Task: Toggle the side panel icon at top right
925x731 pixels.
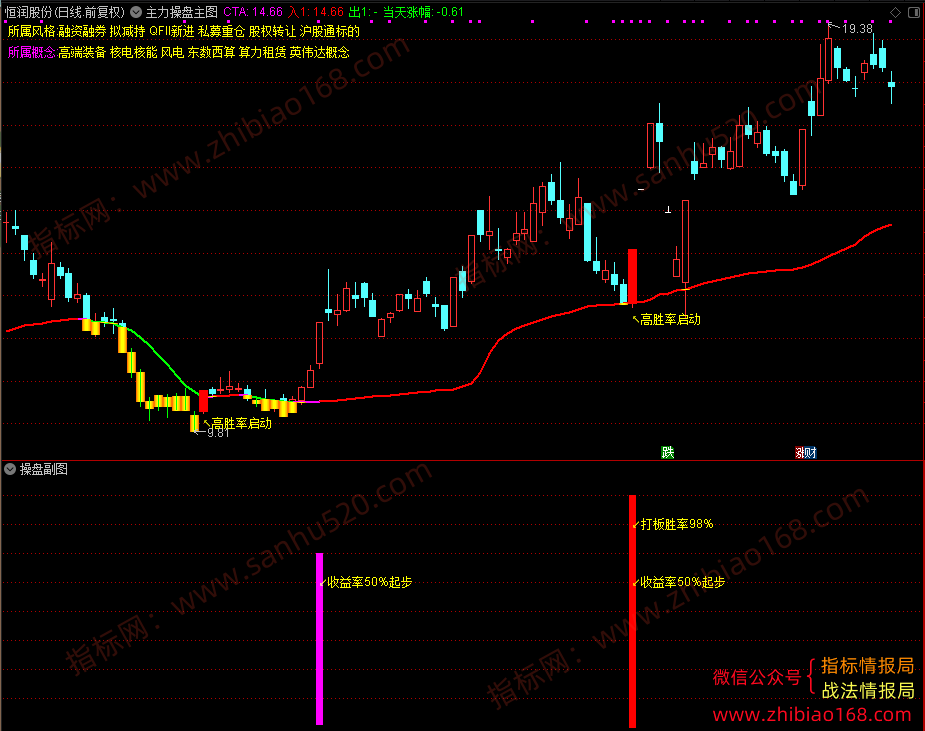Action: (913, 12)
